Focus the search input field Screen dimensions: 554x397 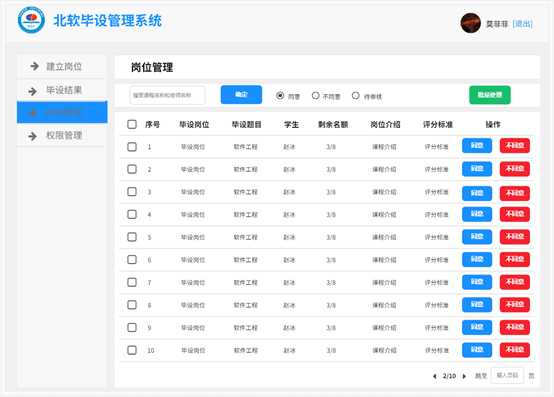click(x=167, y=95)
